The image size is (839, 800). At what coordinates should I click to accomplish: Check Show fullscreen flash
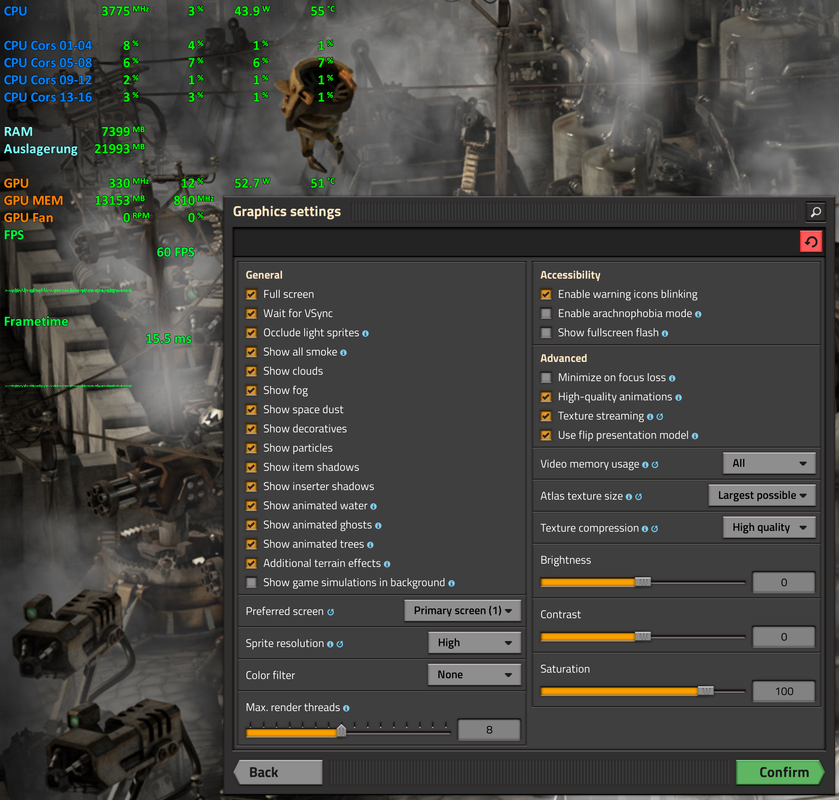[x=546, y=333]
